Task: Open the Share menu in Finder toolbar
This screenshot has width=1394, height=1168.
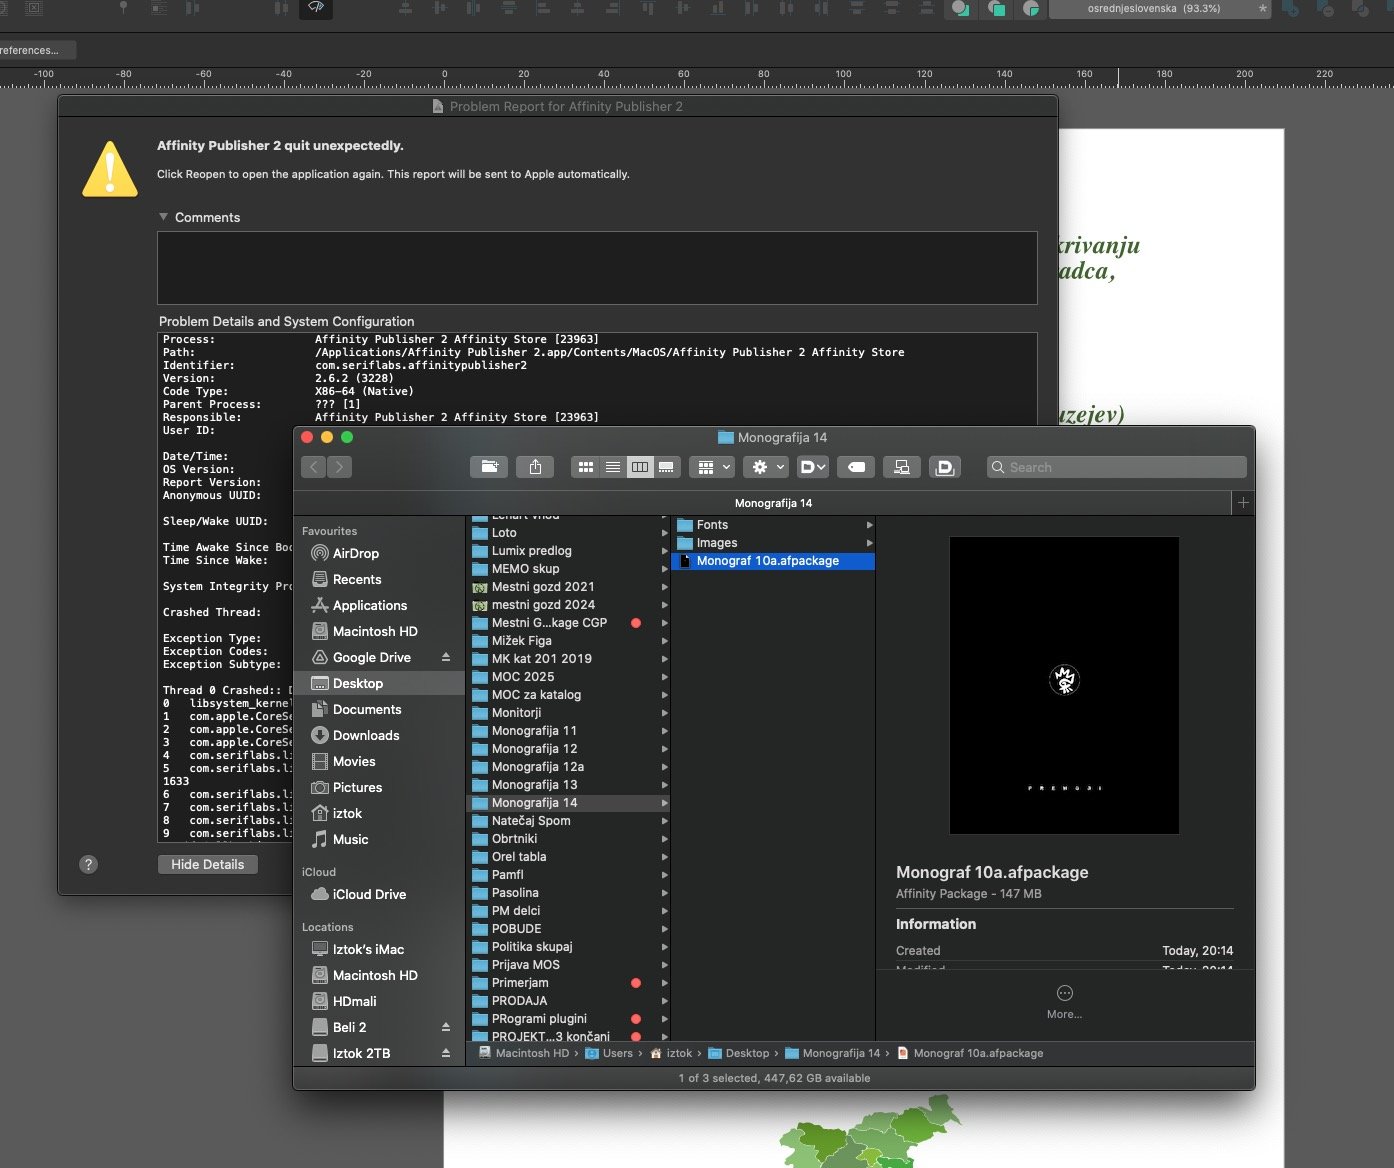Action: click(535, 467)
